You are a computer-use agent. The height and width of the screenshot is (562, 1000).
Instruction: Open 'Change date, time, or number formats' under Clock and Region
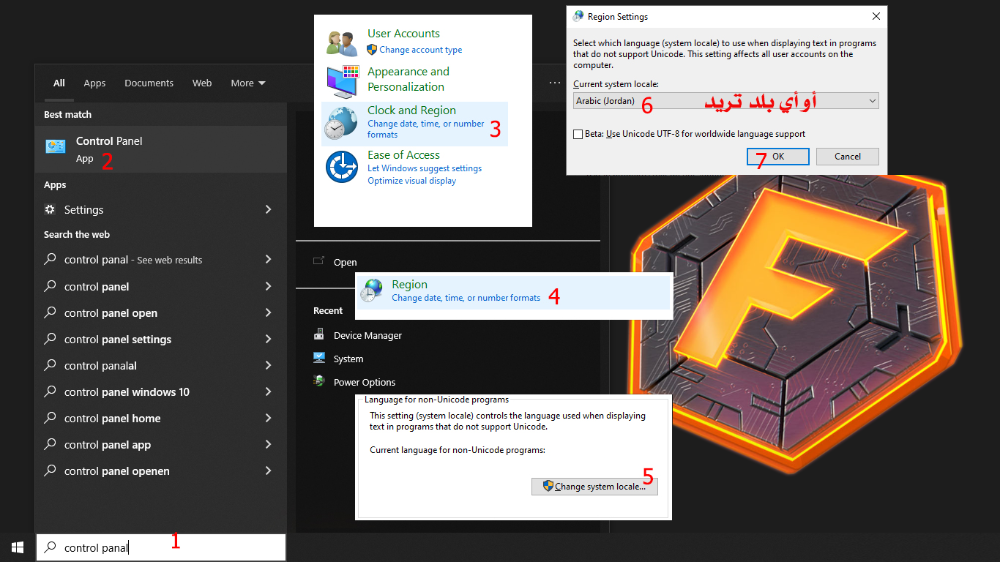426,129
